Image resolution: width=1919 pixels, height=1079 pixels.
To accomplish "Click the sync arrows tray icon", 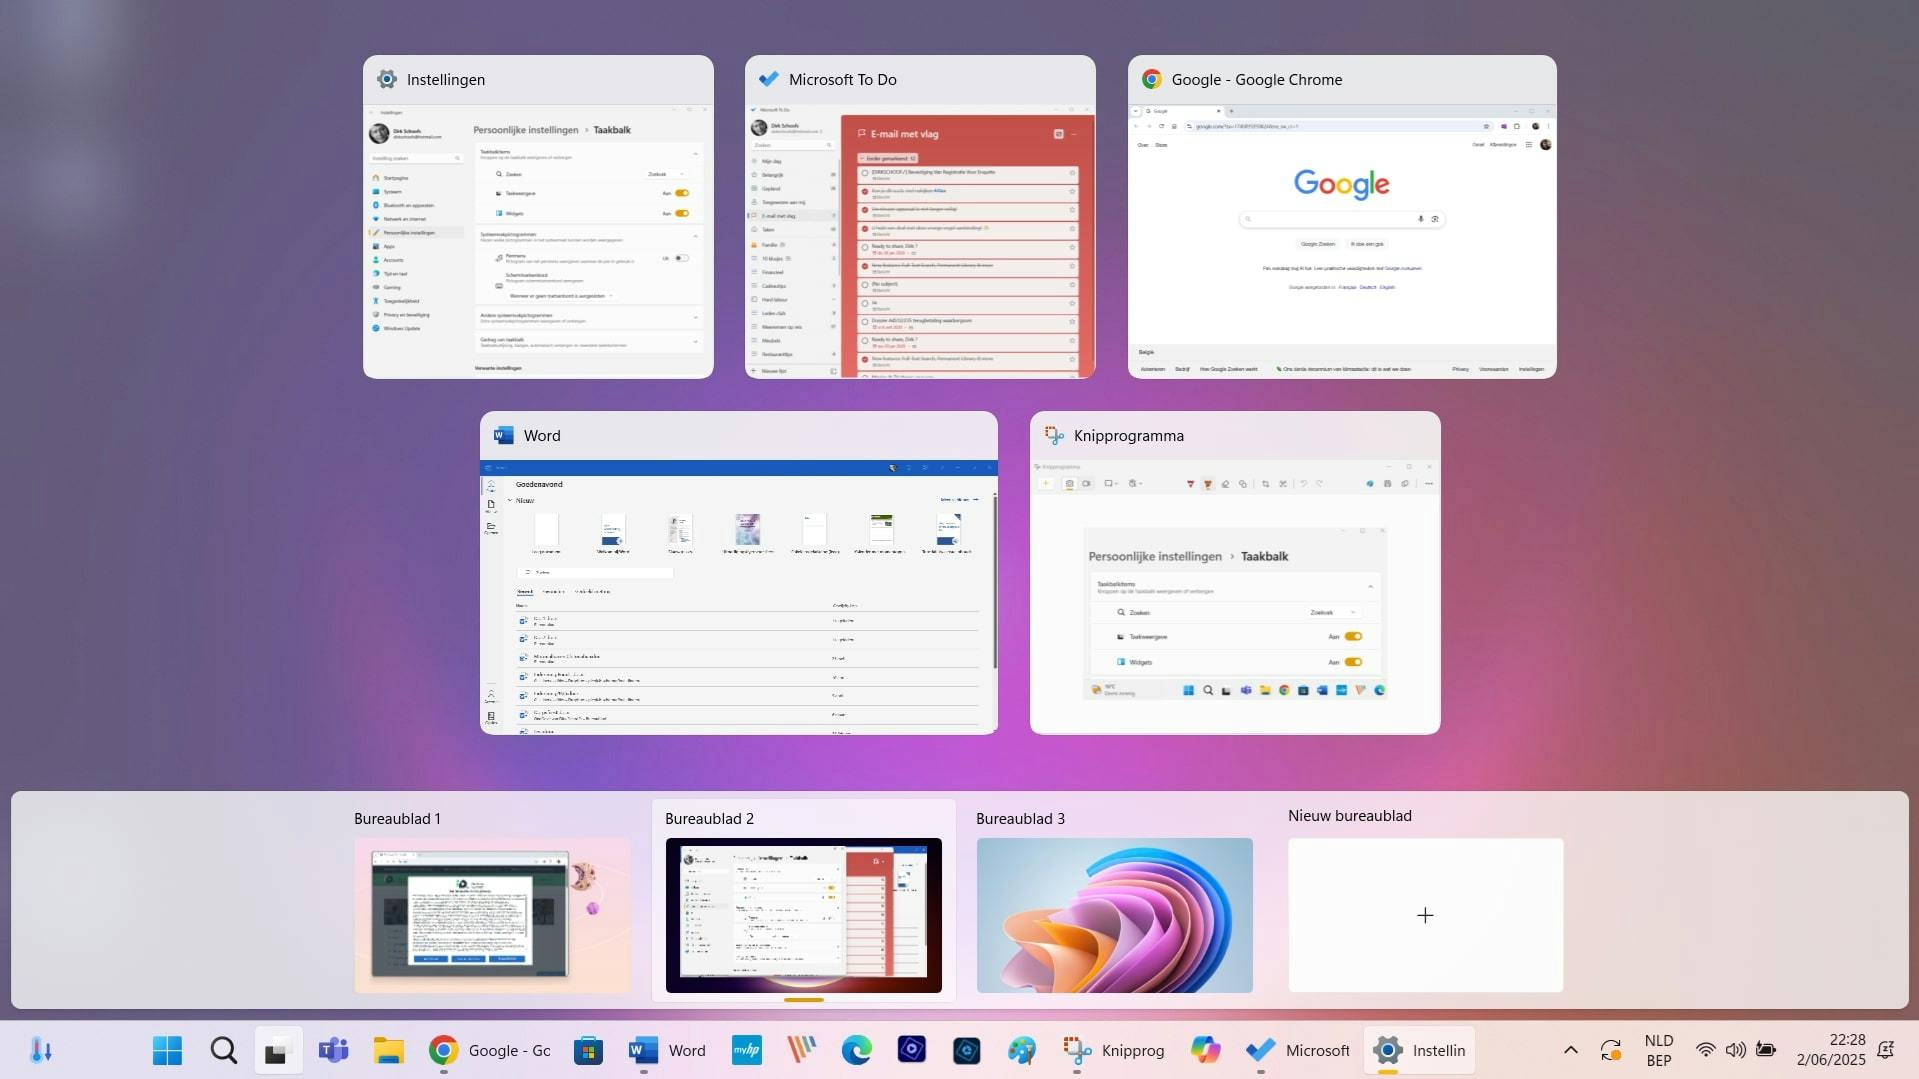I will [1610, 1051].
